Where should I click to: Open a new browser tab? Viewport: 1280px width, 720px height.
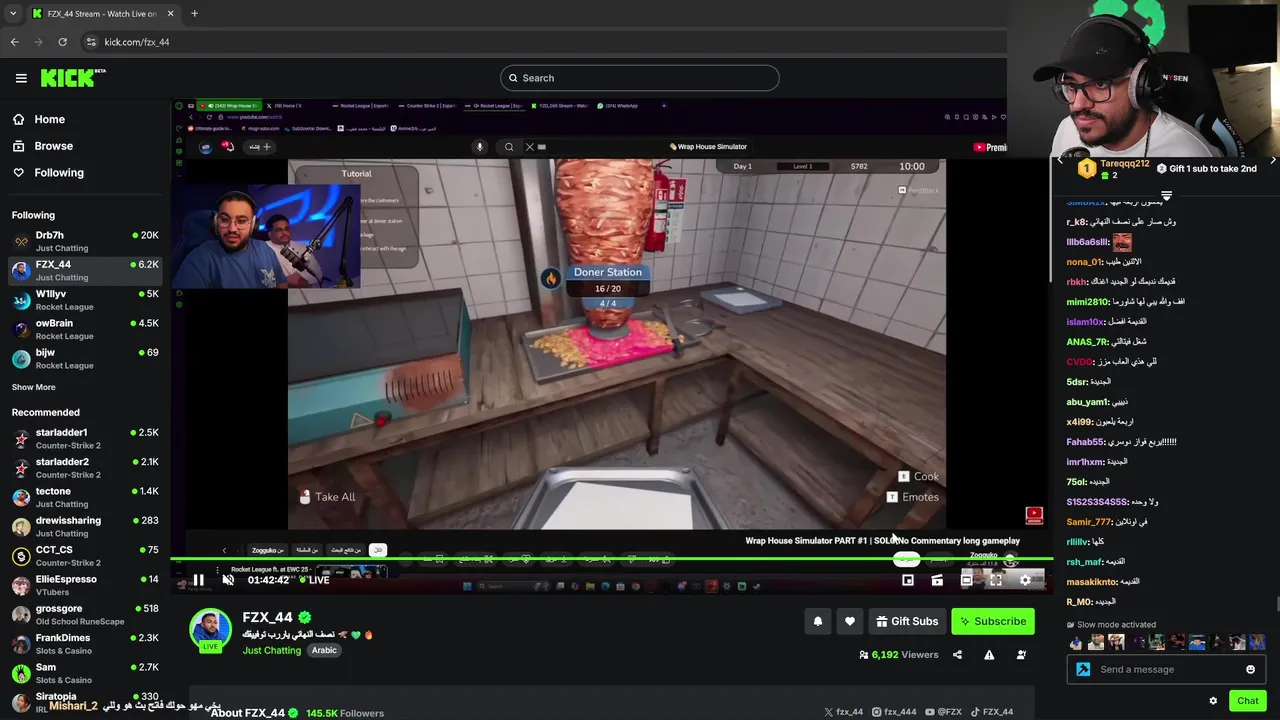194,14
